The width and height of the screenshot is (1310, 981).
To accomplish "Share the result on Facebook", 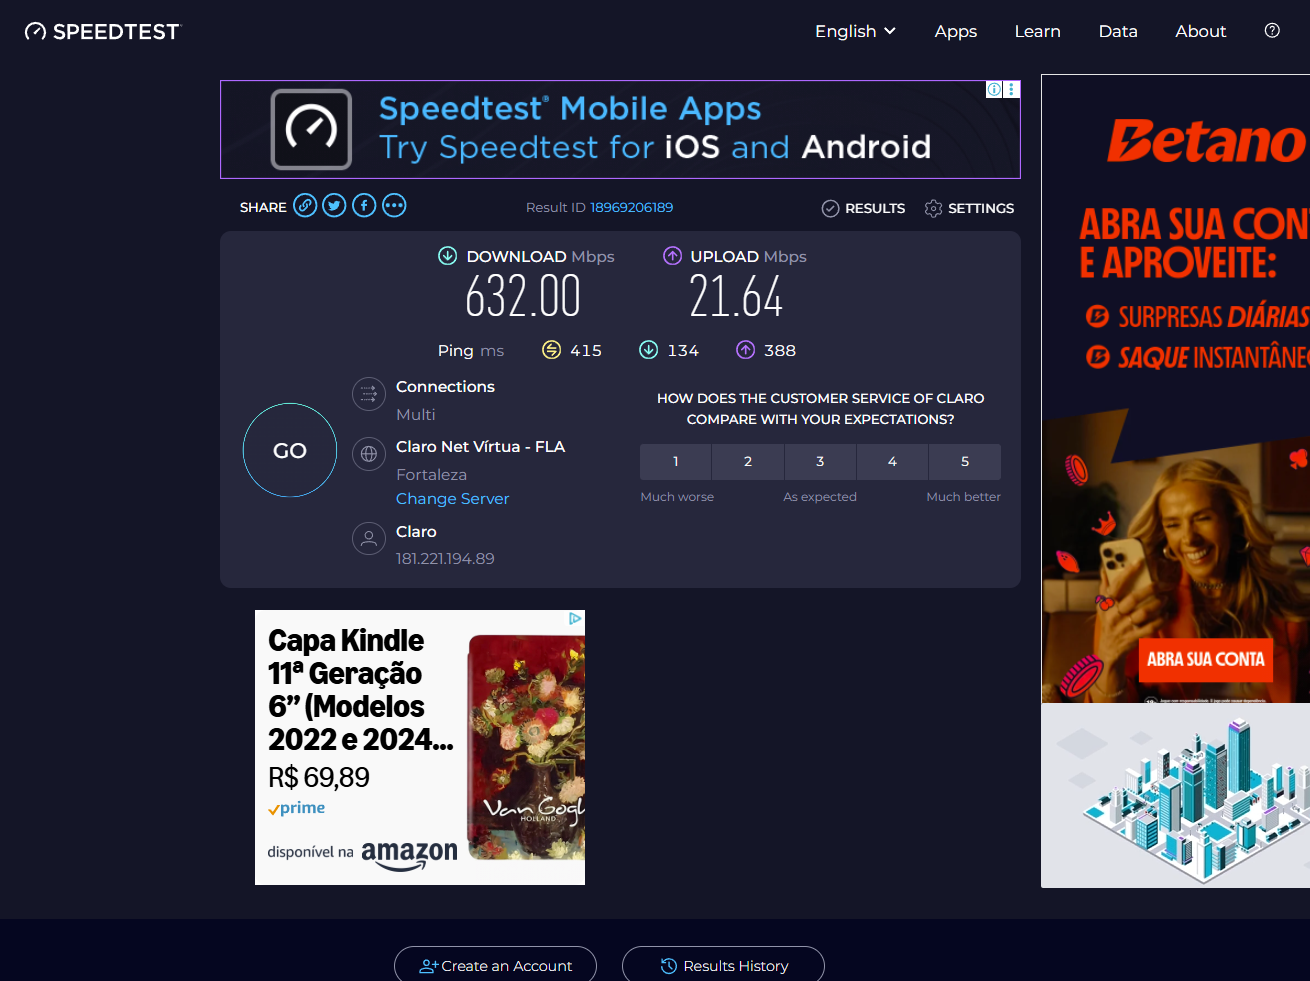I will point(364,205).
